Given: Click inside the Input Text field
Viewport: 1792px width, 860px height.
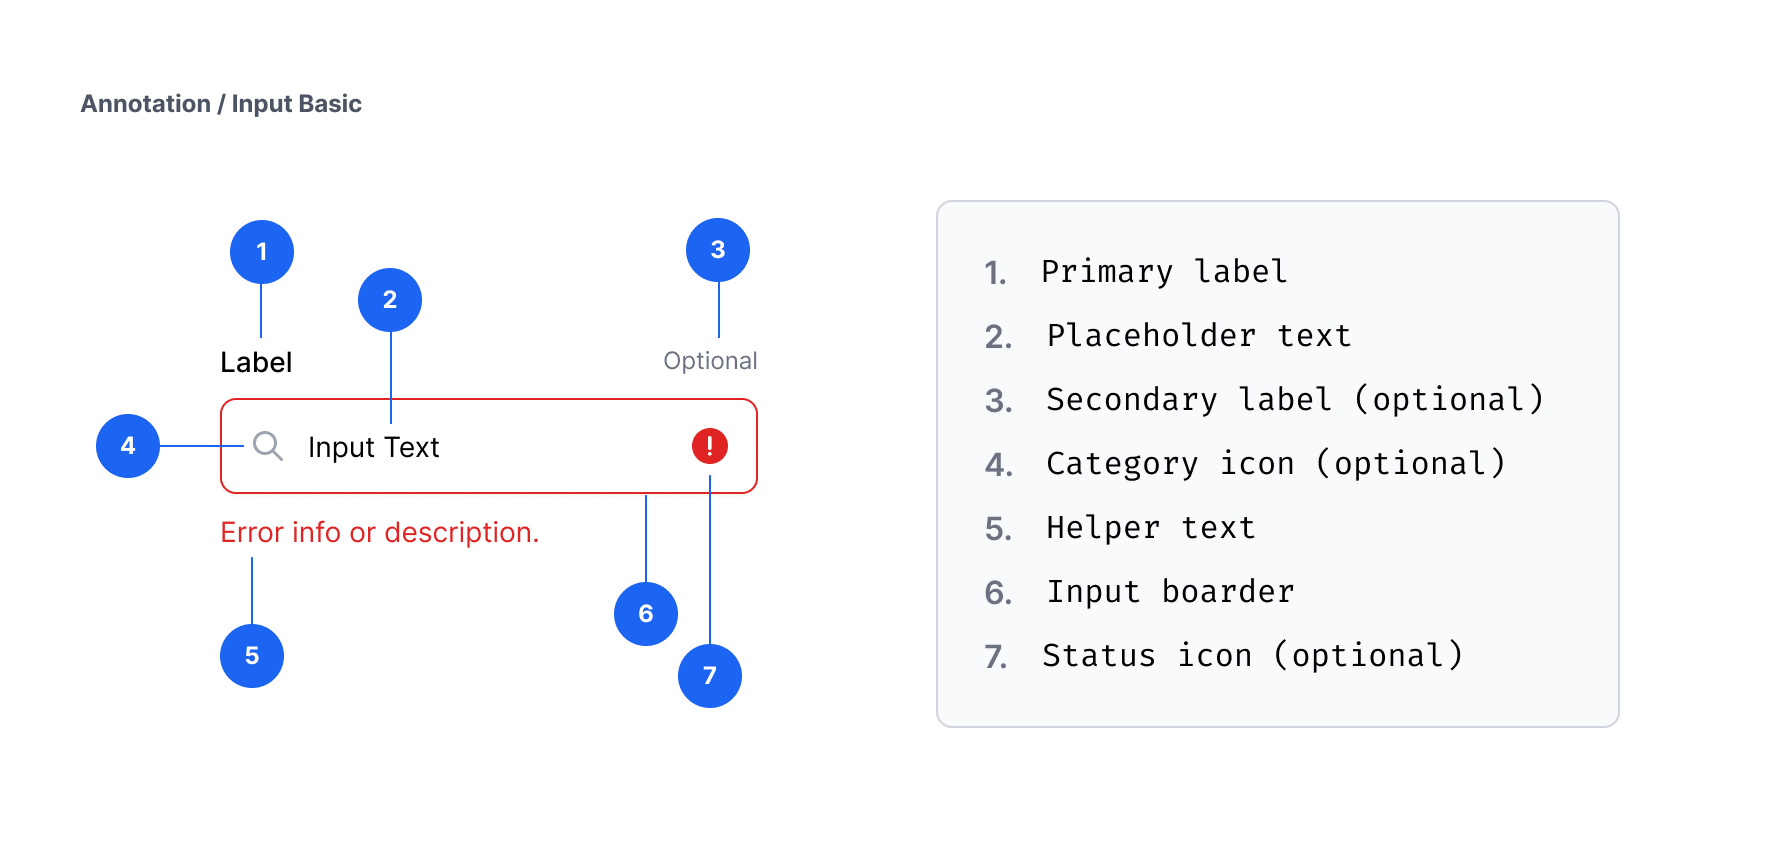Looking at the screenshot, I should 520,447.
